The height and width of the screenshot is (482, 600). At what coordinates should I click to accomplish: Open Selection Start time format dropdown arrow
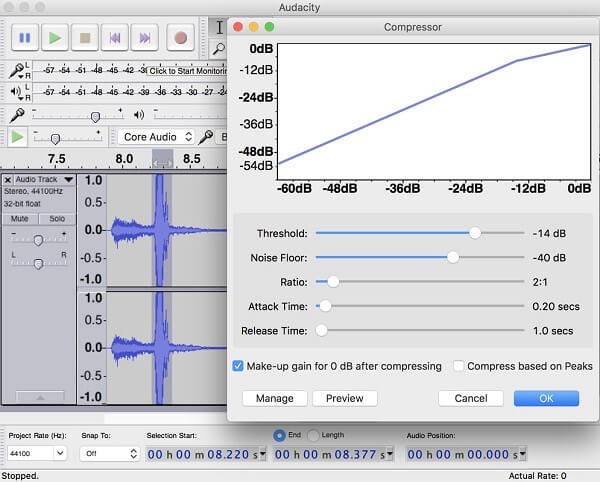[x=263, y=454]
